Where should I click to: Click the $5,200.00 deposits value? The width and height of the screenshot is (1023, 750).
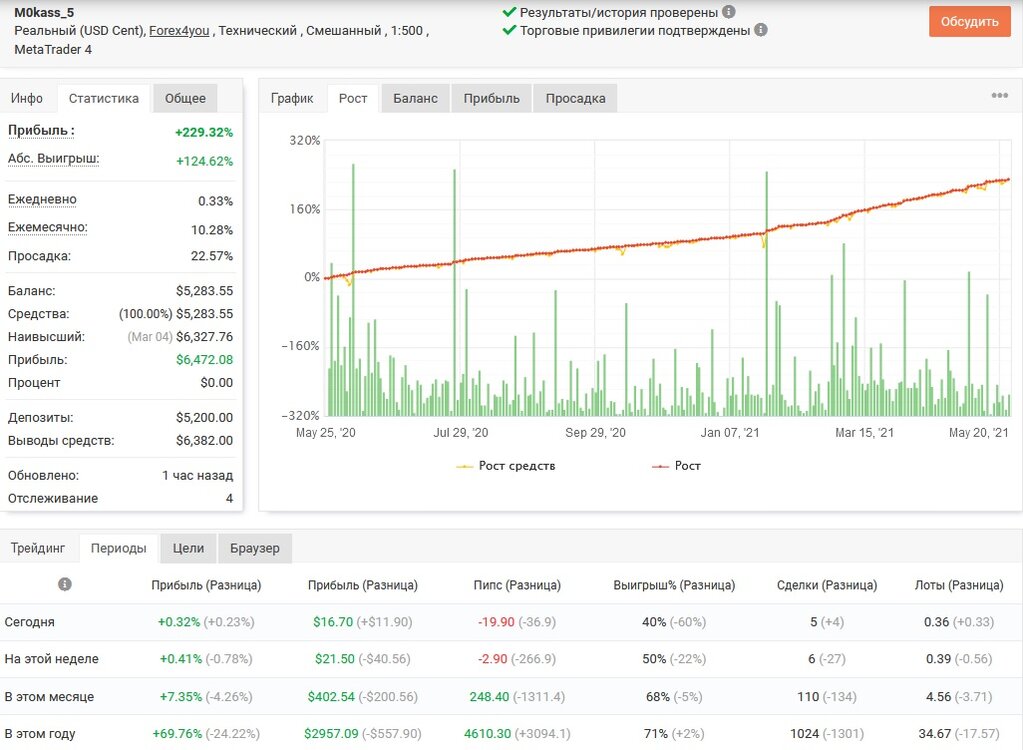[x=204, y=417]
